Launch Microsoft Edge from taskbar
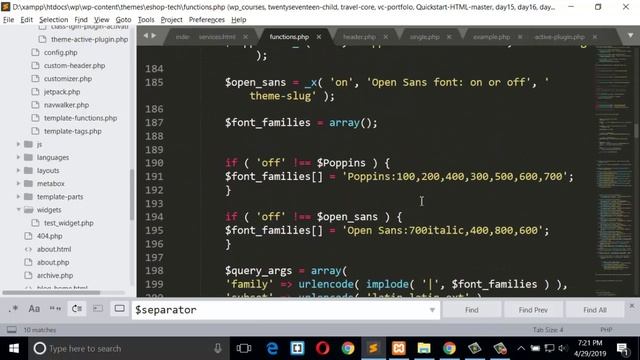The width and height of the screenshot is (640, 360). [x=272, y=348]
